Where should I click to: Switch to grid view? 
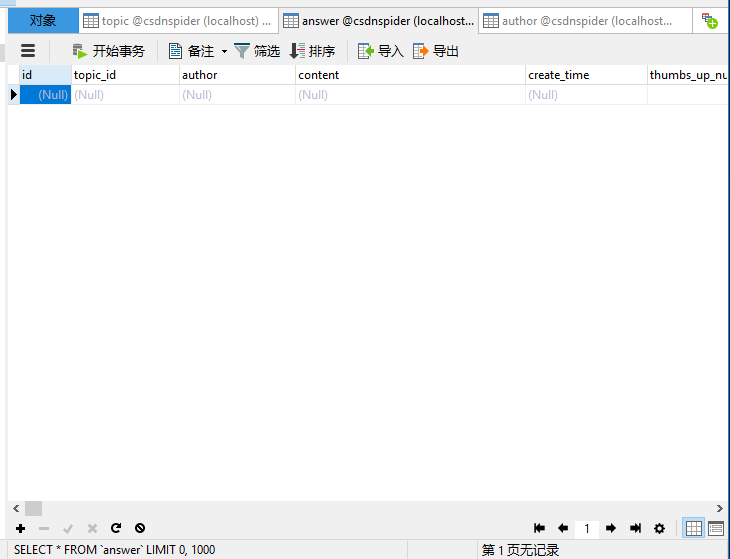[x=693, y=528]
